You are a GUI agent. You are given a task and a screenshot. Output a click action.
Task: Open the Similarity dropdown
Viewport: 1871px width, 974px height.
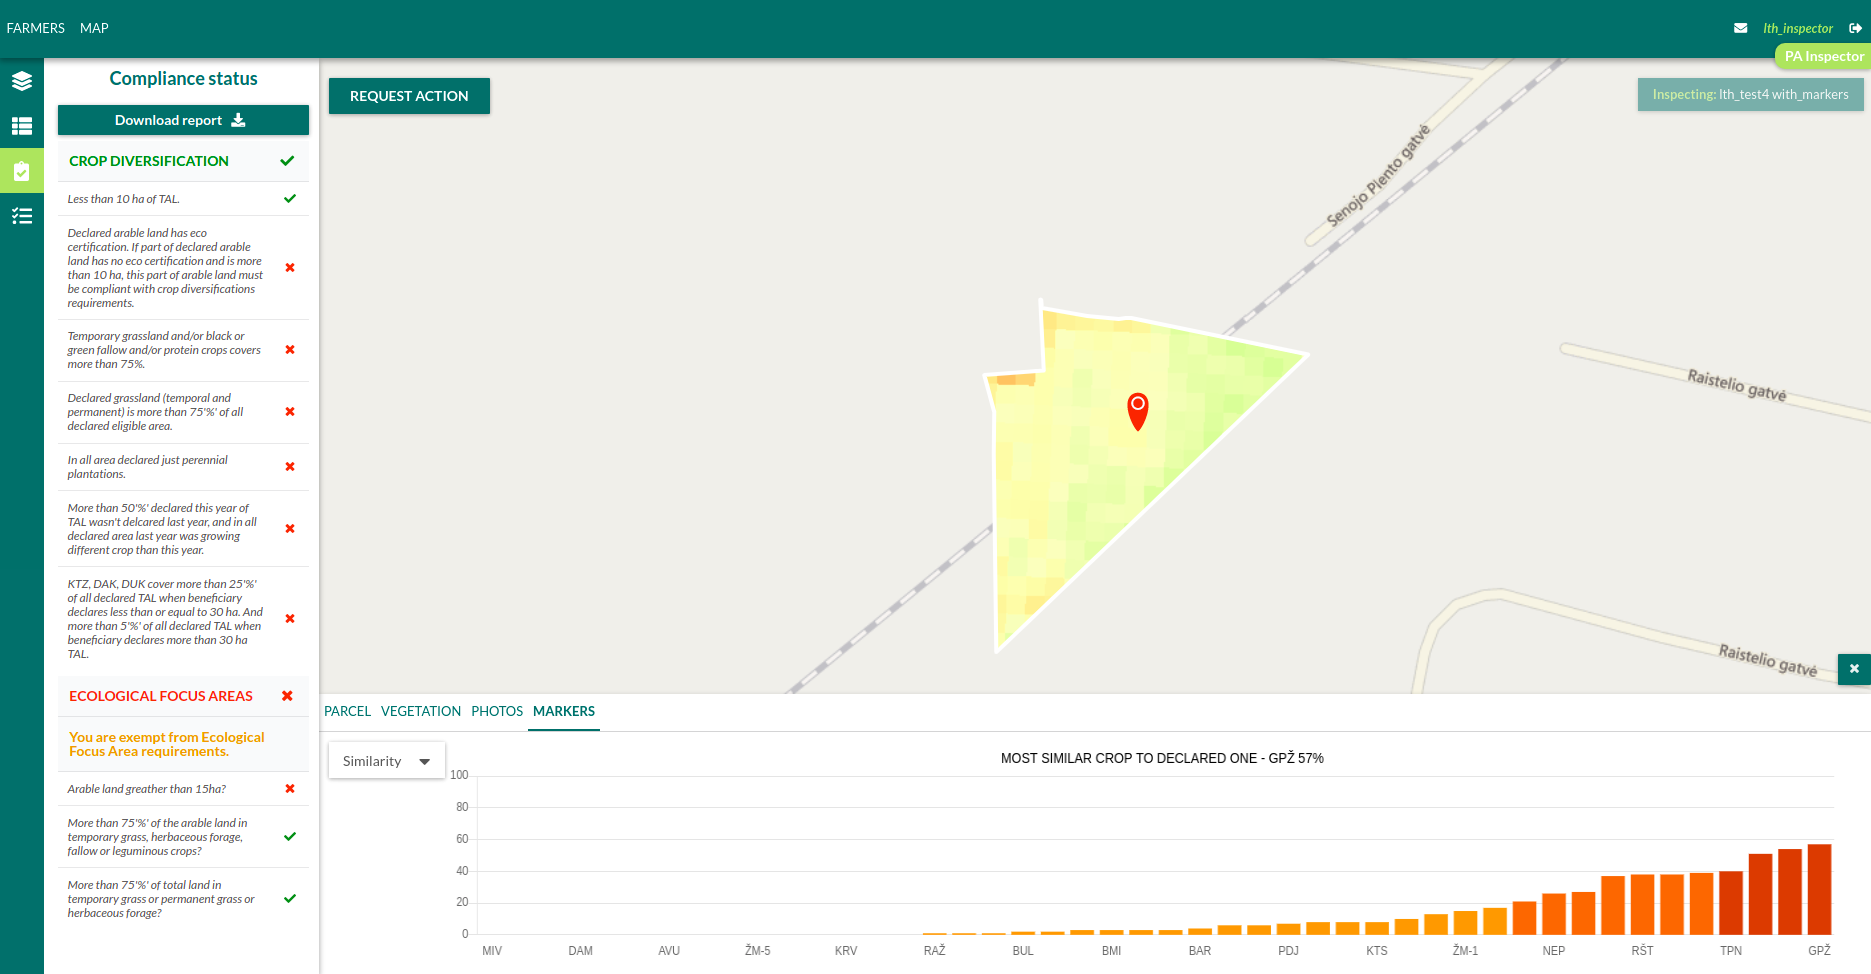[386, 761]
